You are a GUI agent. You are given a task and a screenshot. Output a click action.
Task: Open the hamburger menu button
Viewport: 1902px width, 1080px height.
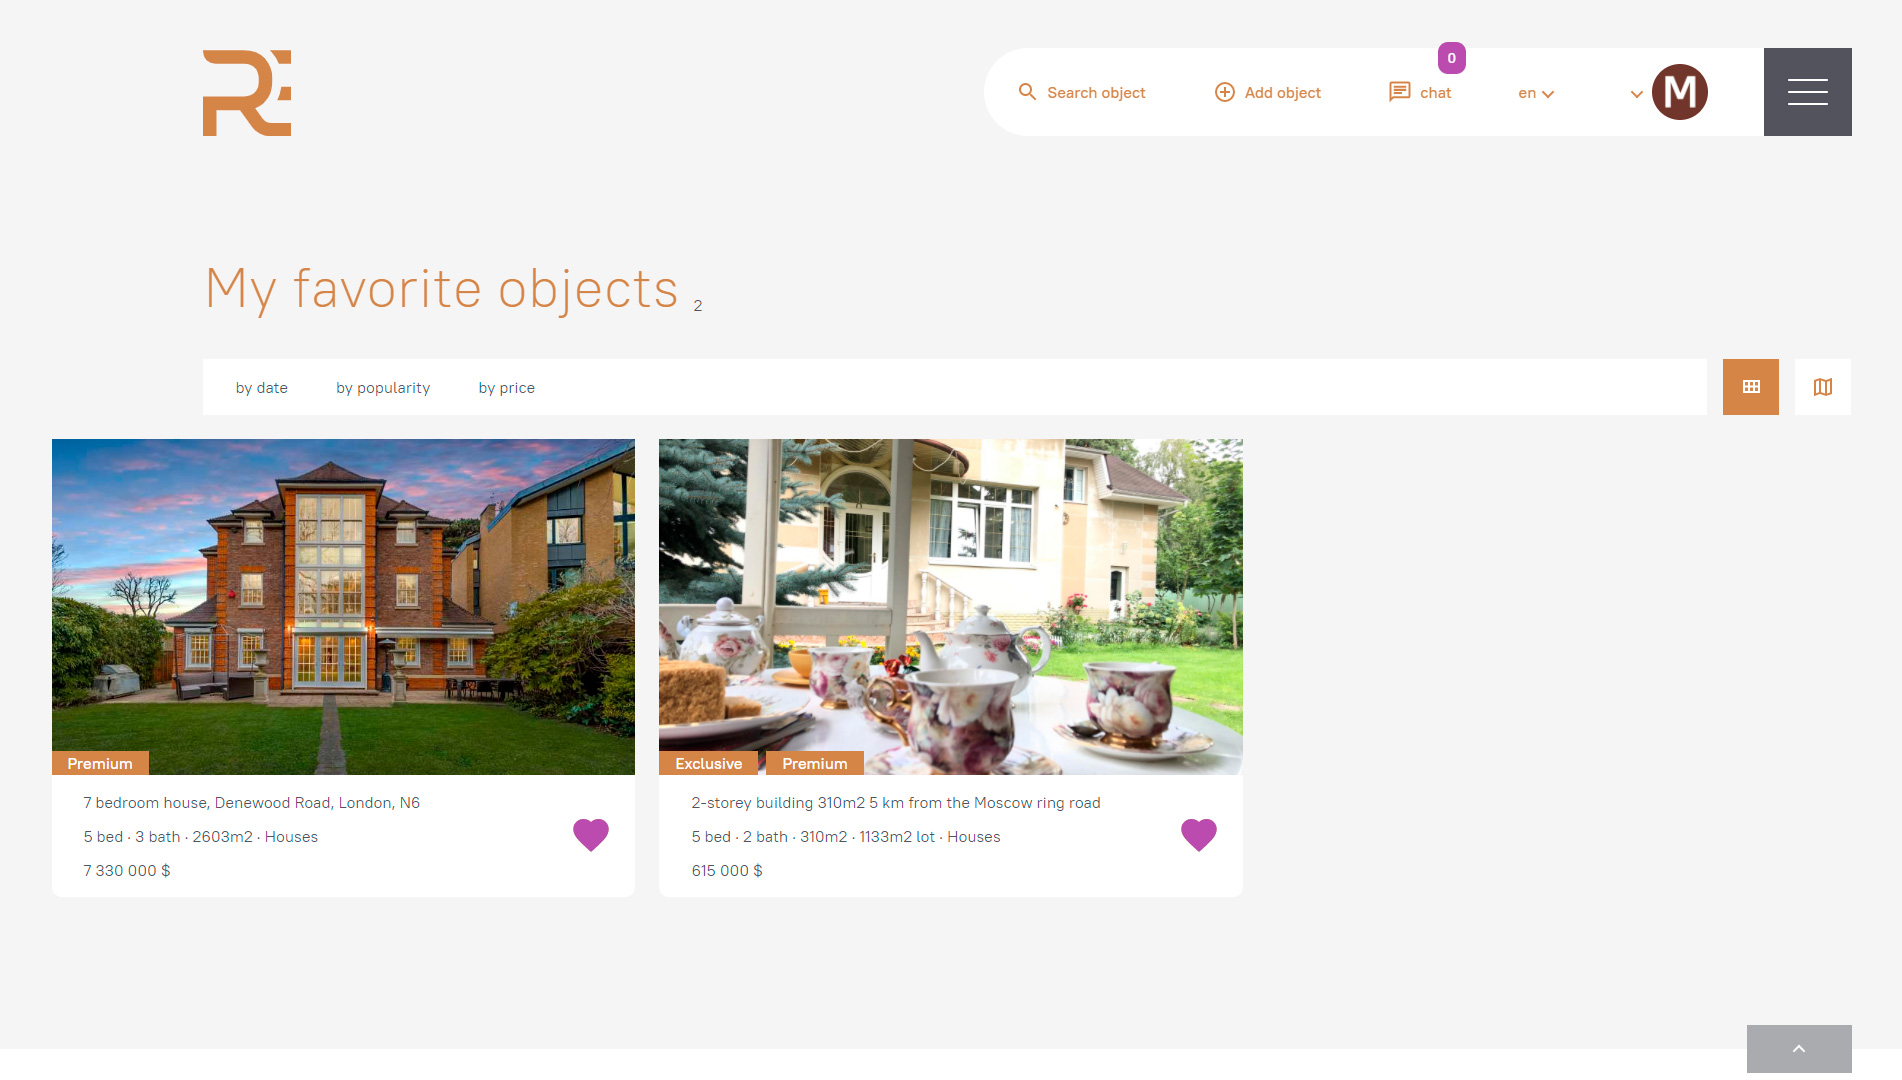point(1807,92)
